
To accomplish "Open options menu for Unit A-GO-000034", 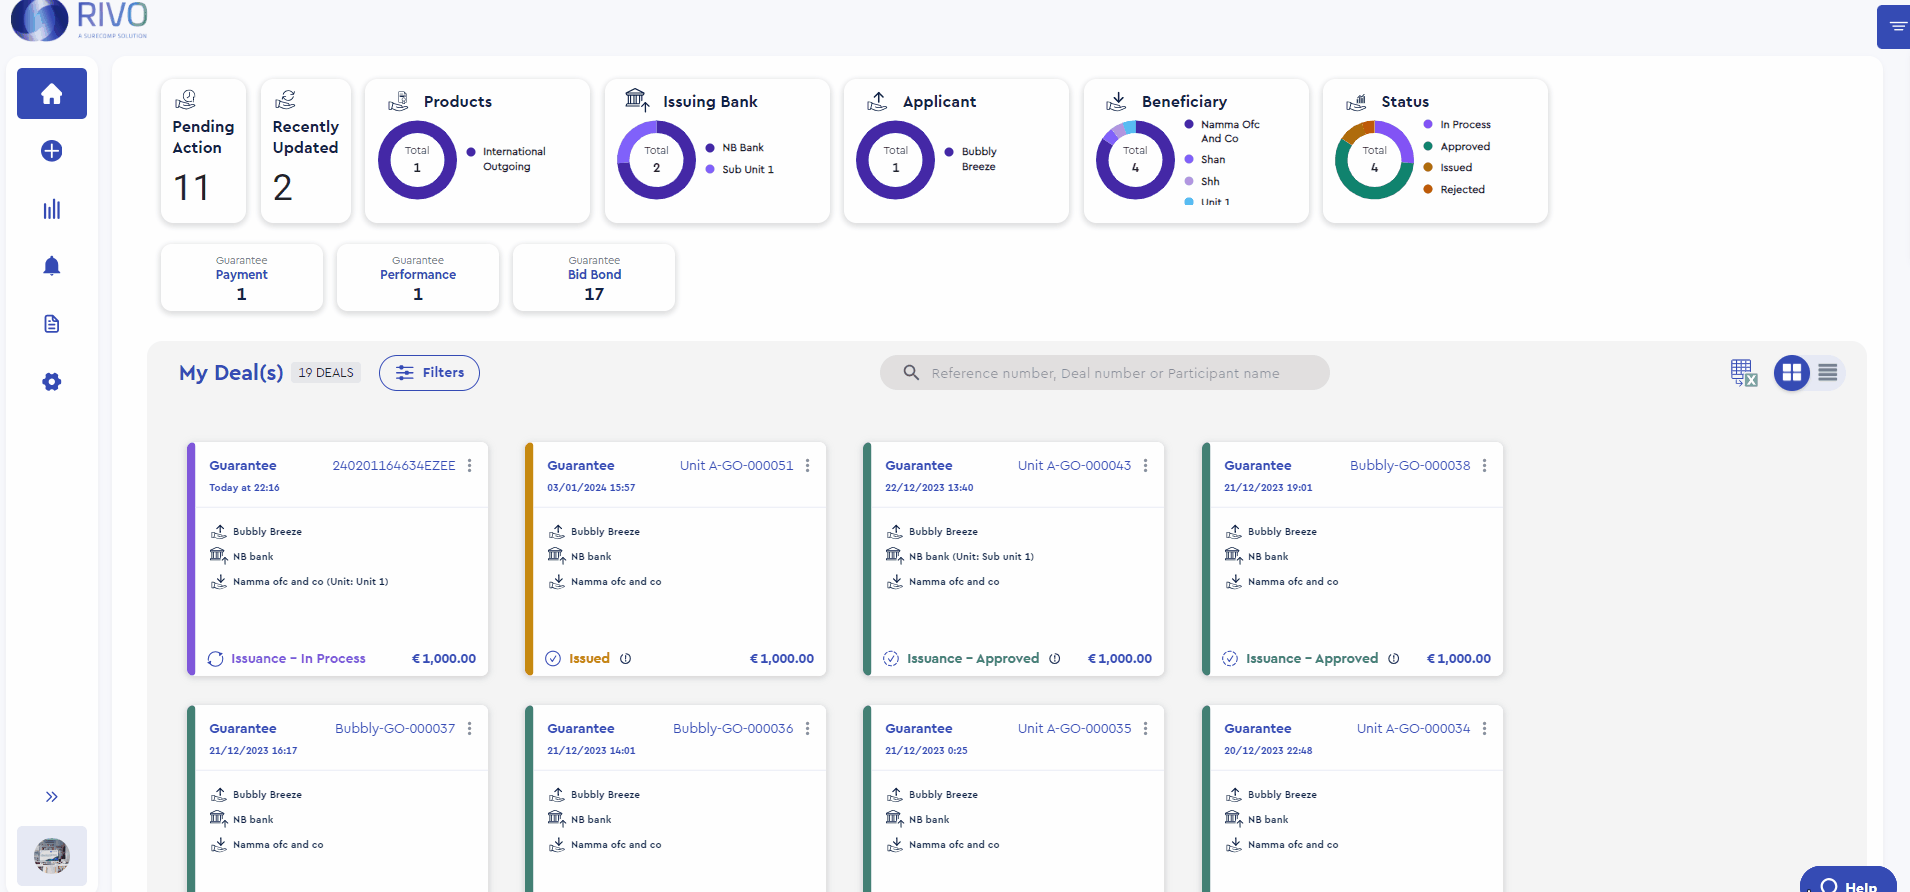I will pyautogui.click(x=1485, y=729).
